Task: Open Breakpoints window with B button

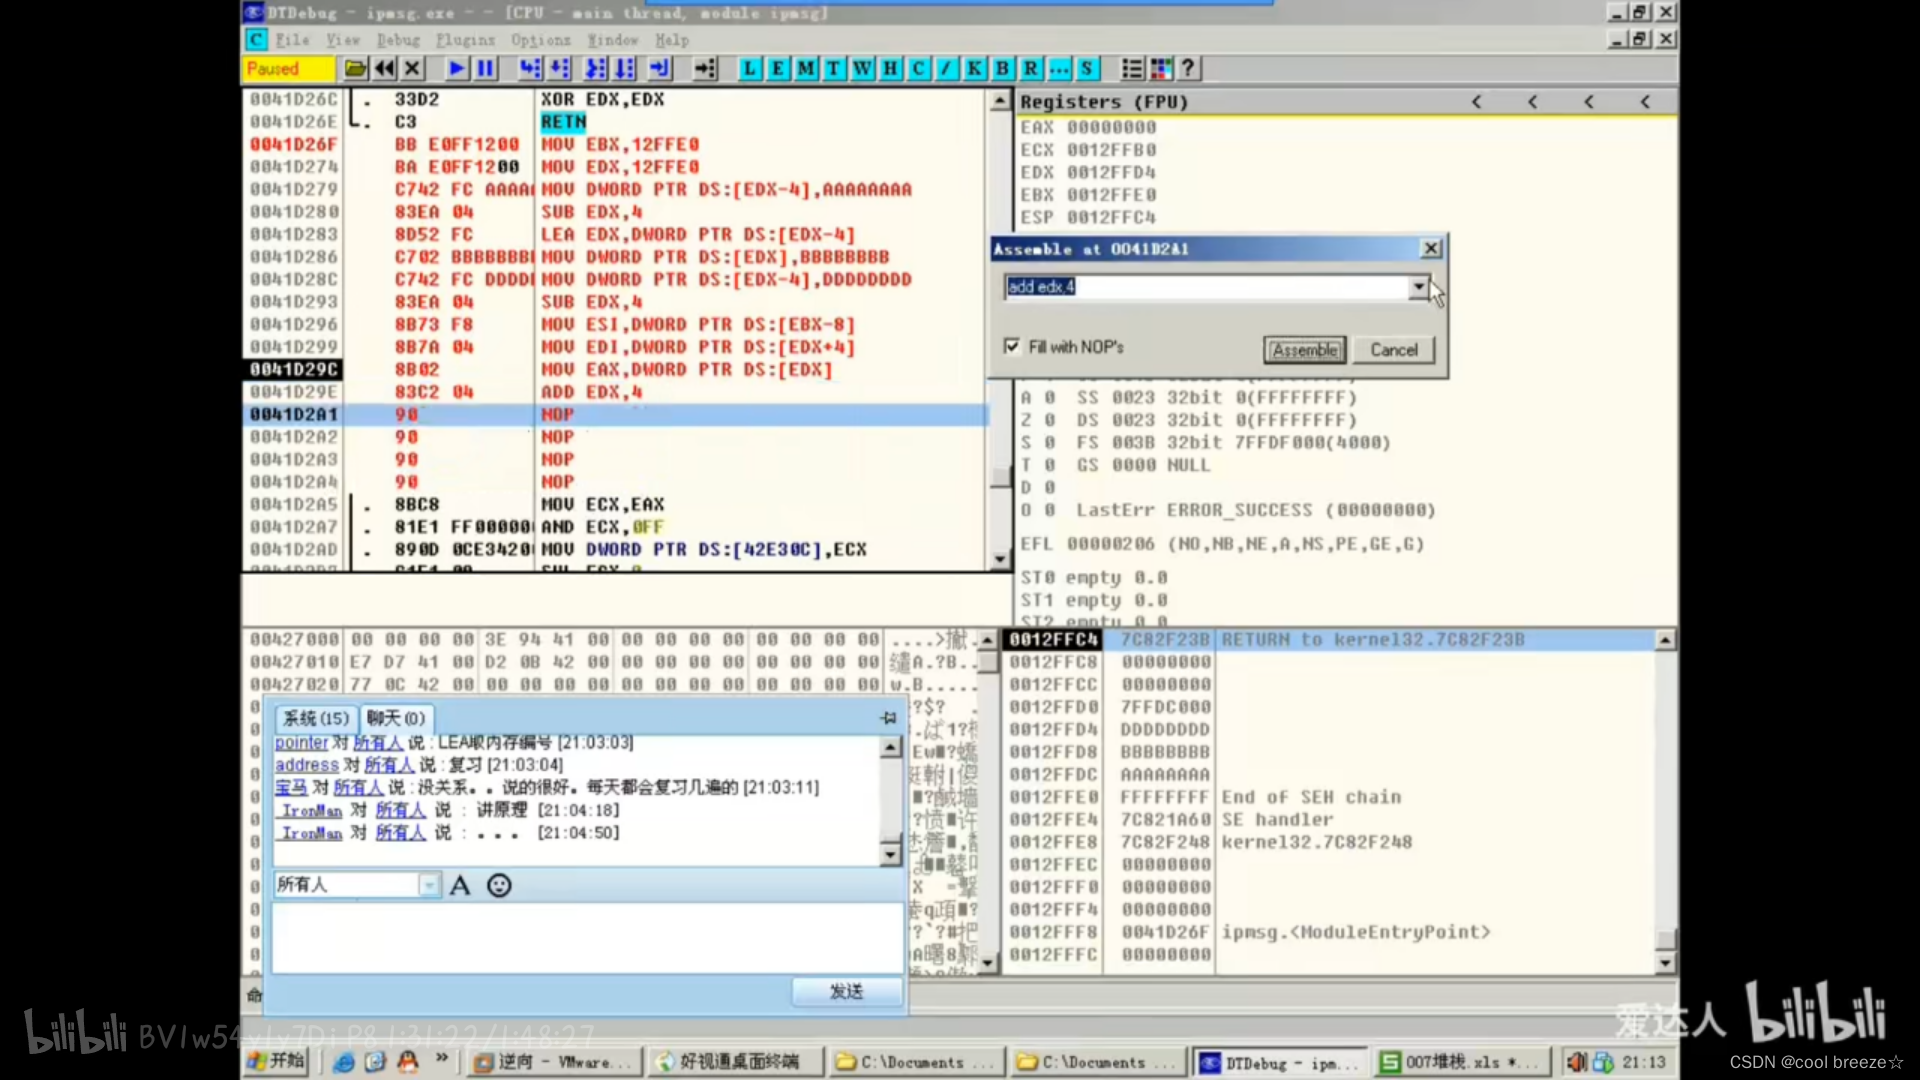Action: pos(1002,68)
